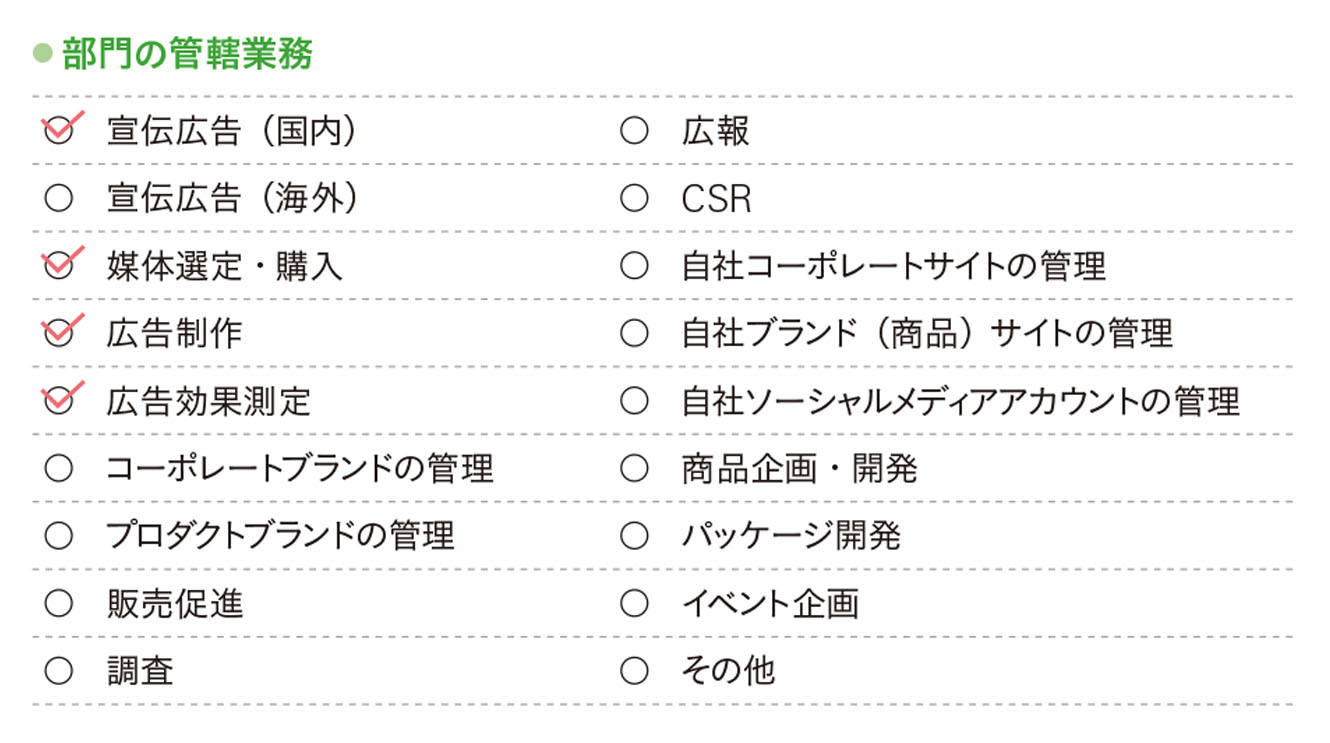
Task: Uncheck the 広告制作 checkbox
Action: coord(59,333)
